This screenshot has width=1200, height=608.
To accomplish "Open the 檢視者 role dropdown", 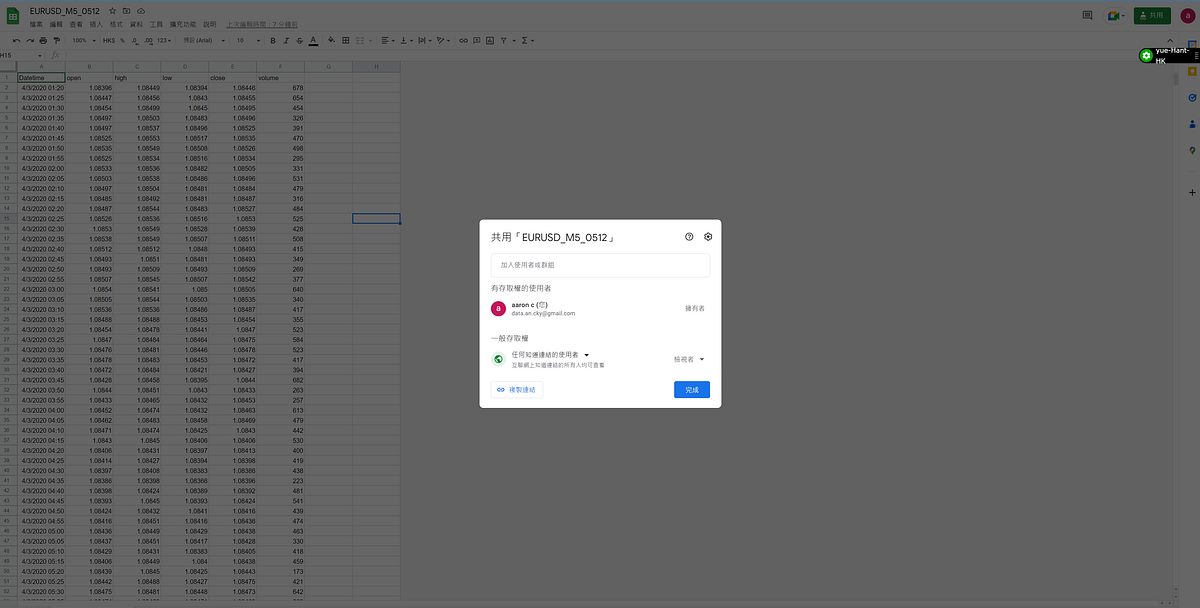I will pyautogui.click(x=689, y=358).
